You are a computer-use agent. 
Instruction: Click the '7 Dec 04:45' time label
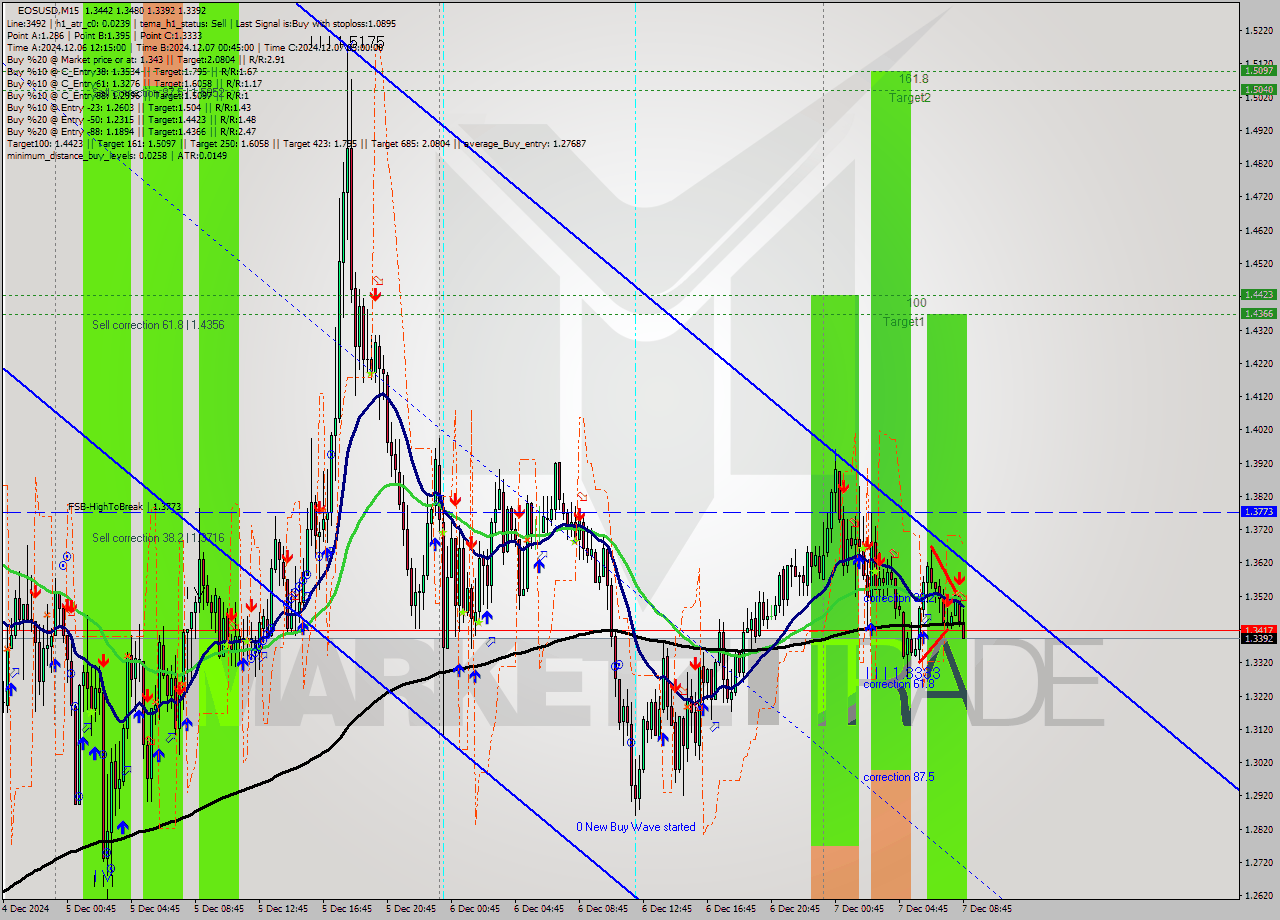click(x=922, y=909)
